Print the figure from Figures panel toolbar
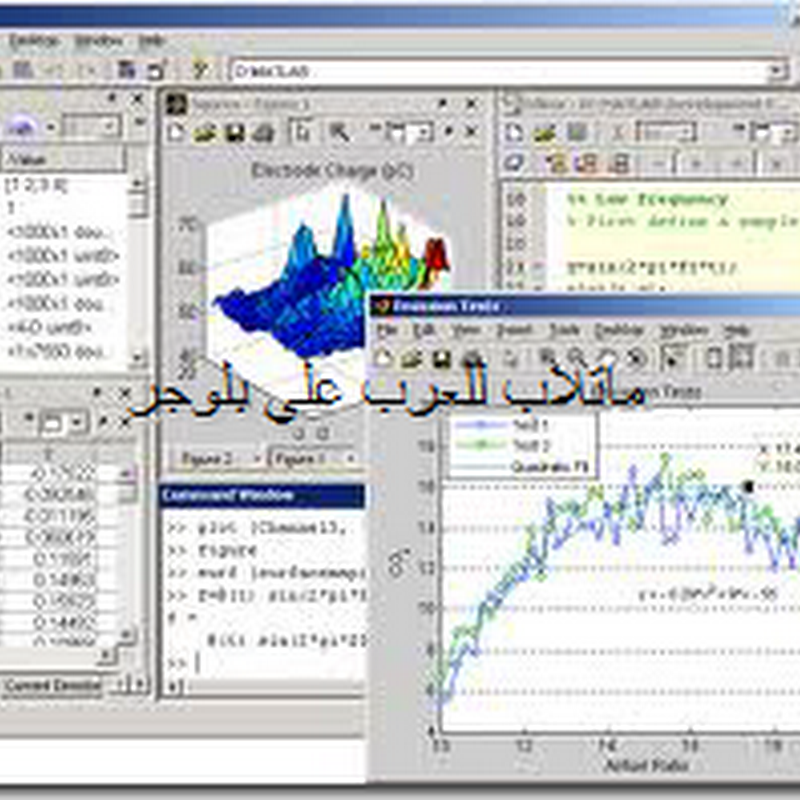Screen dimensions: 800x800 [263, 133]
